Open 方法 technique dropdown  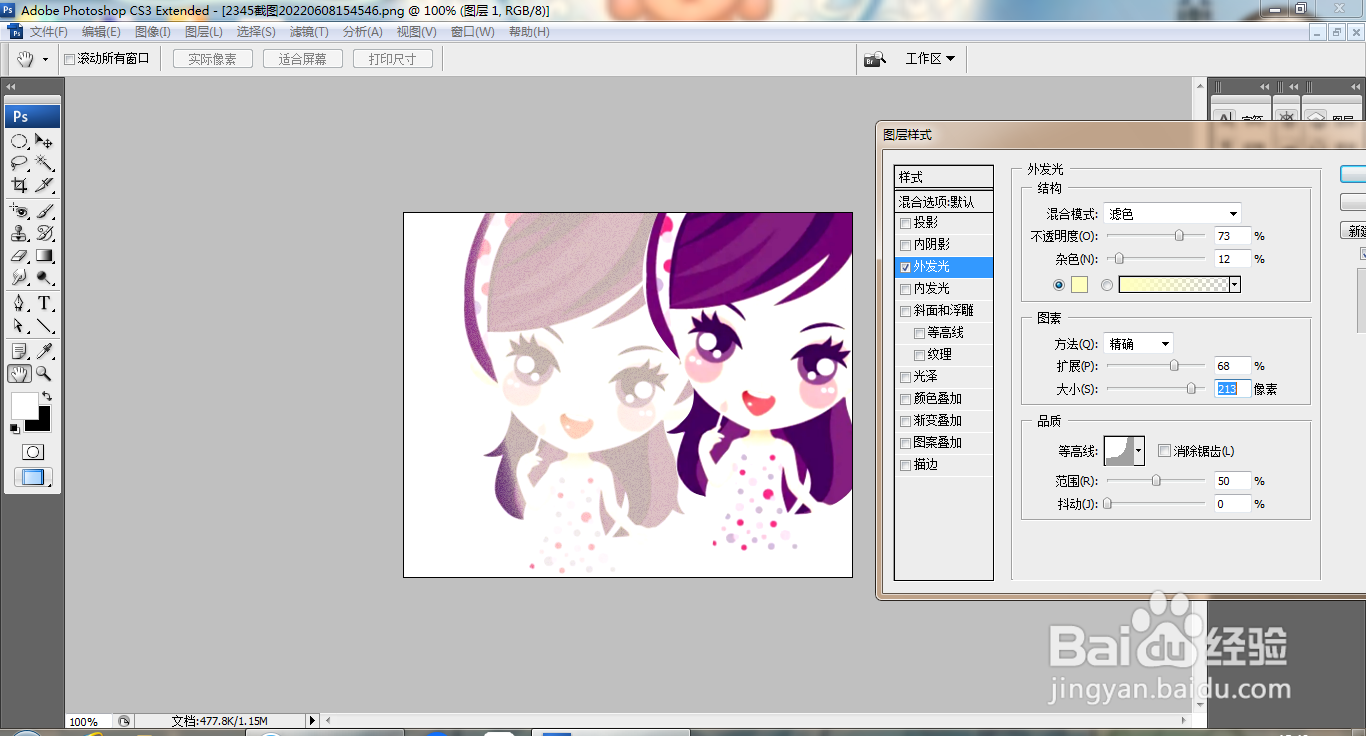pyautogui.click(x=1138, y=343)
